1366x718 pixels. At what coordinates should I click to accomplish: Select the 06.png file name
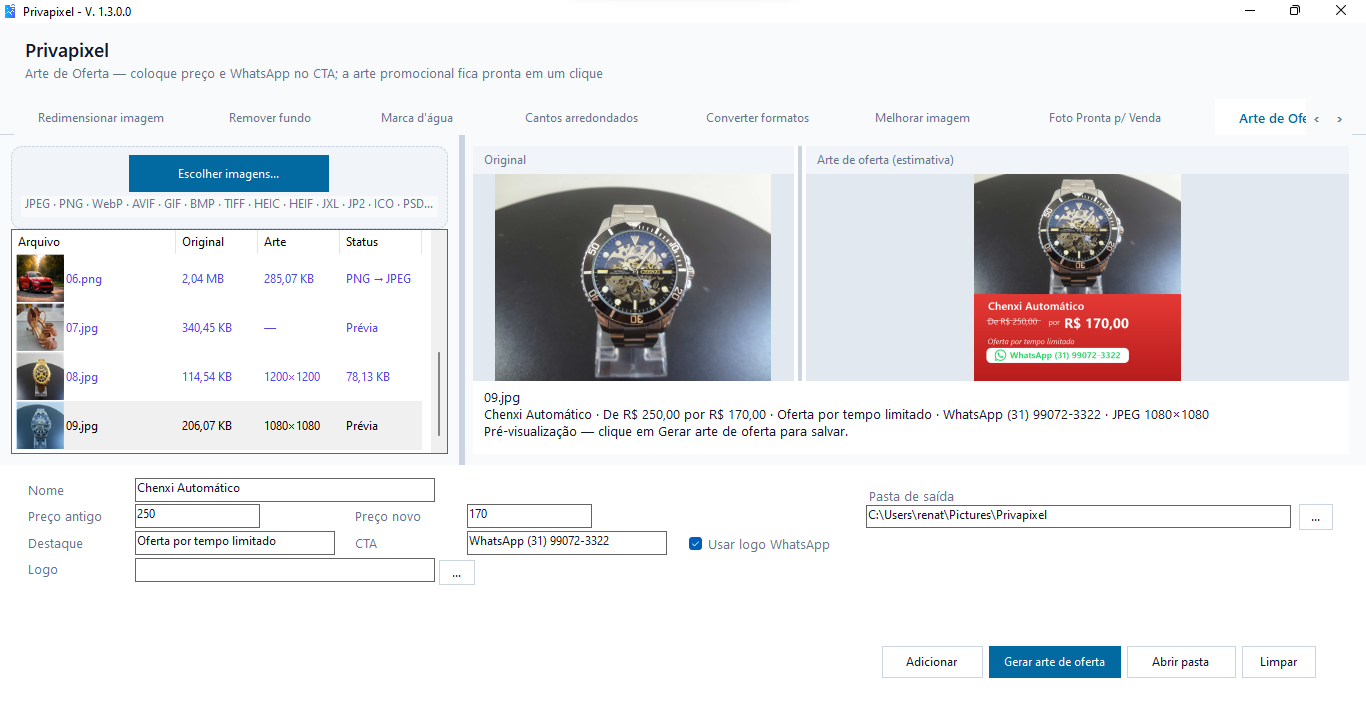point(84,279)
